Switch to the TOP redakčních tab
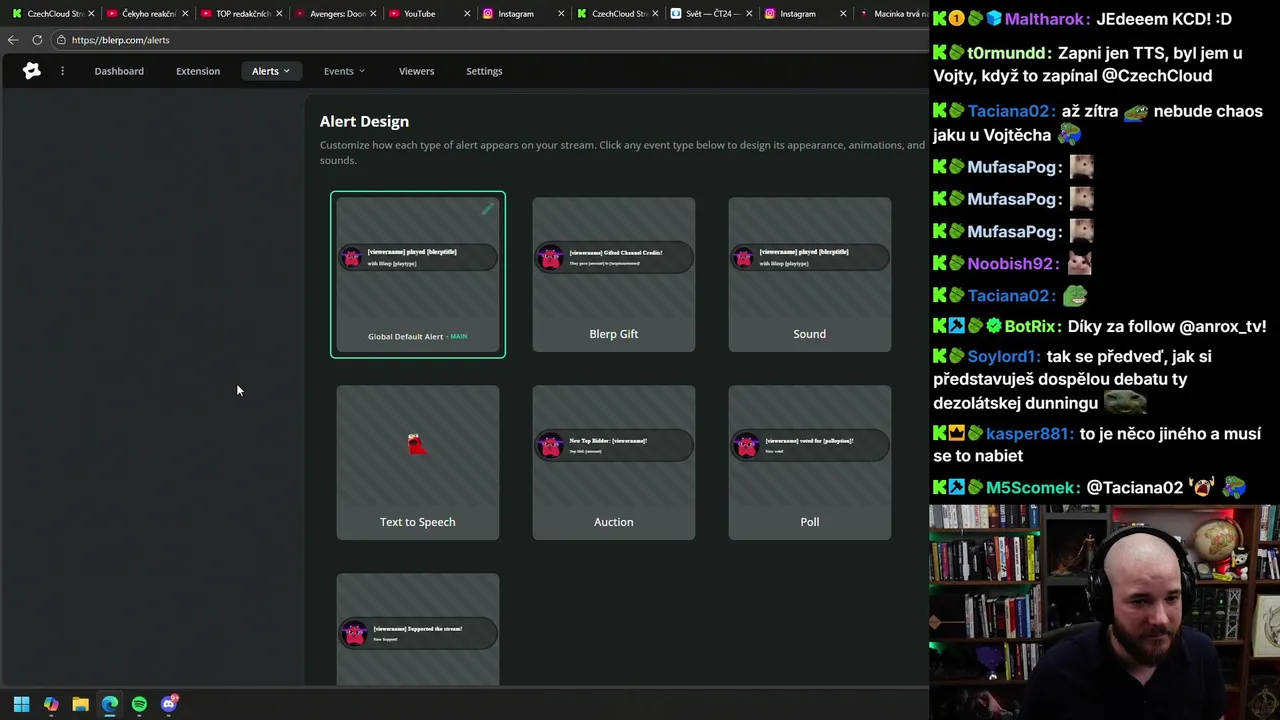1280x720 pixels. pos(243,14)
